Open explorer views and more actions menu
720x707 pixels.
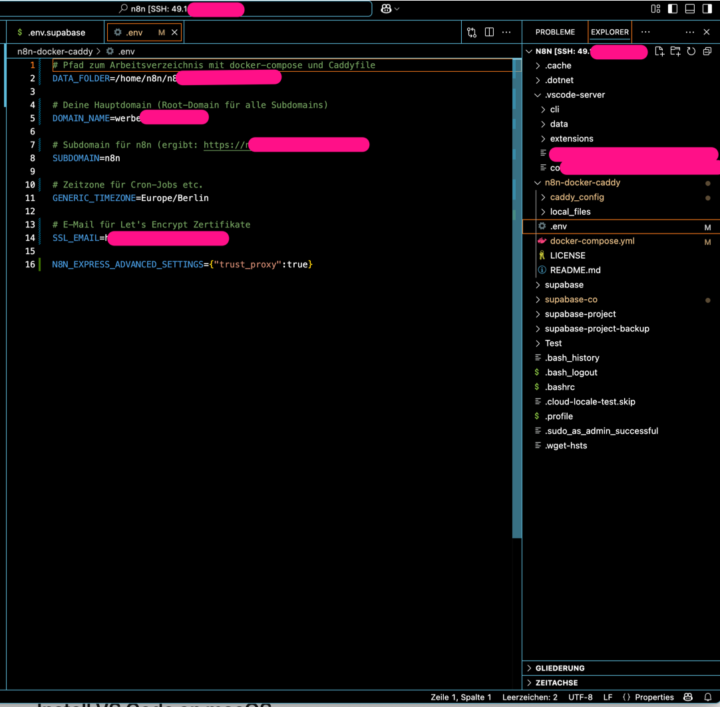coord(690,32)
